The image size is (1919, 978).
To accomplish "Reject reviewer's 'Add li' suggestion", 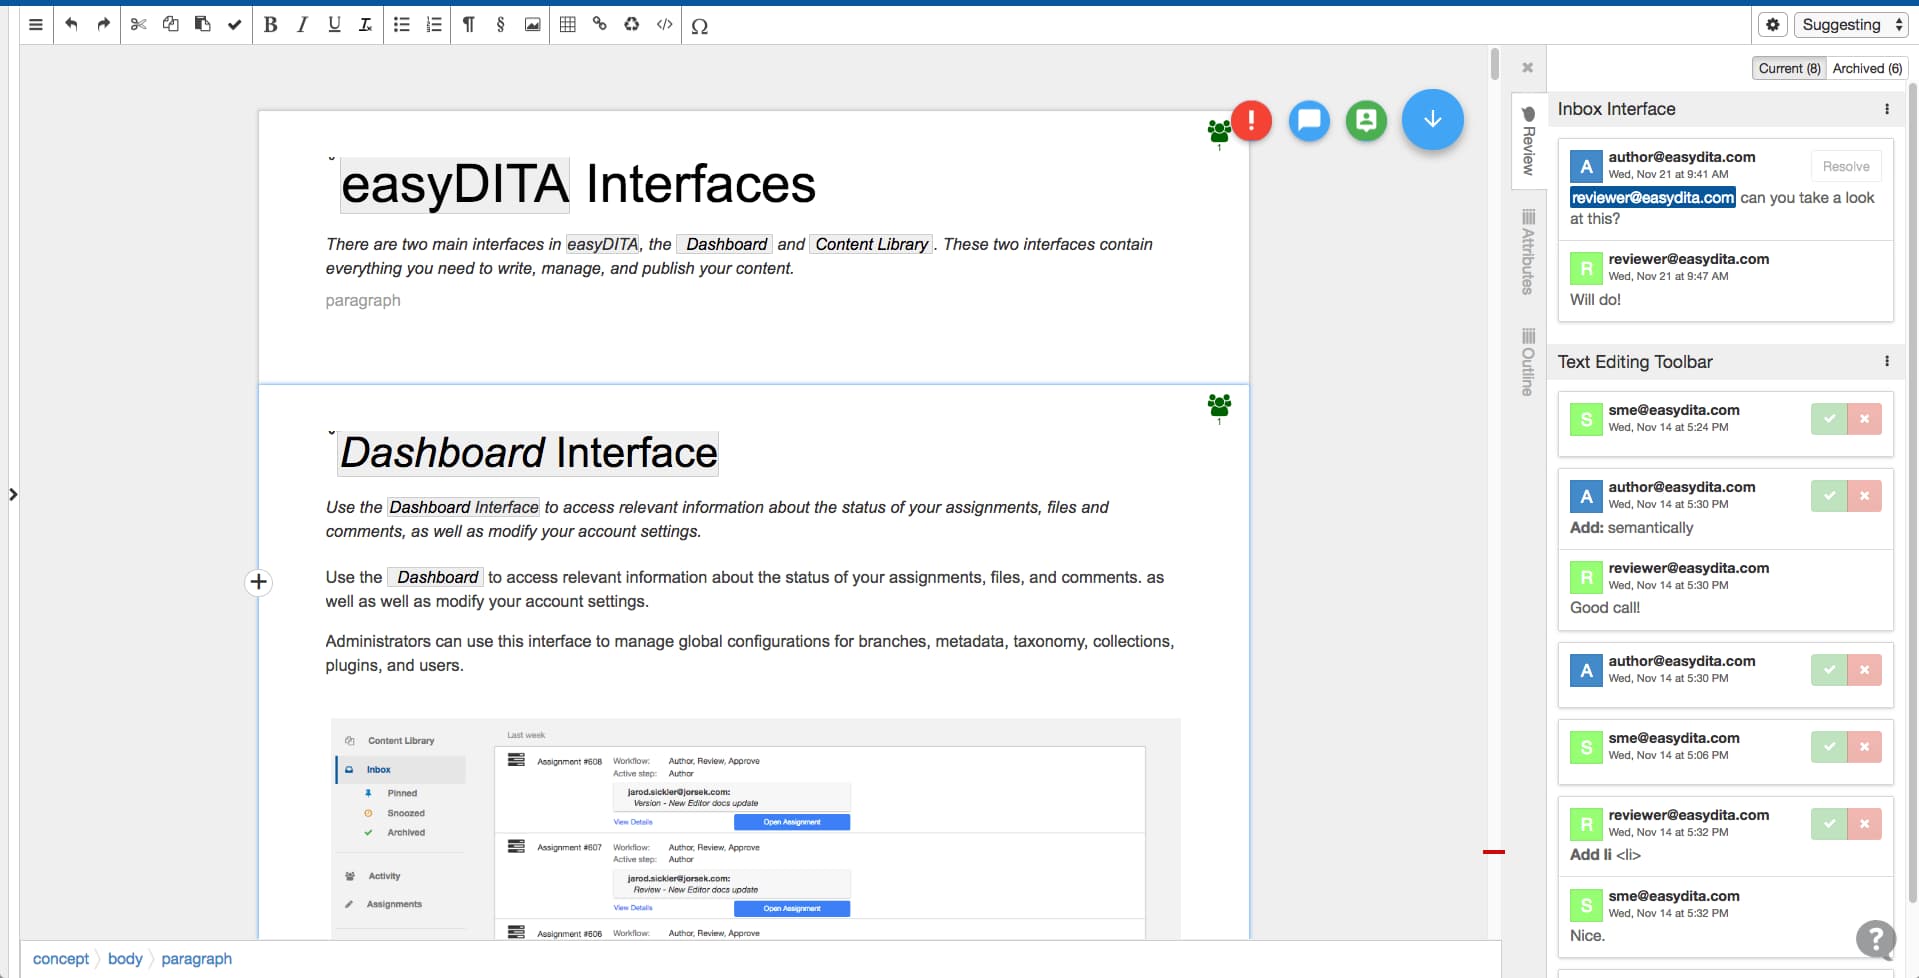I will tap(1864, 824).
